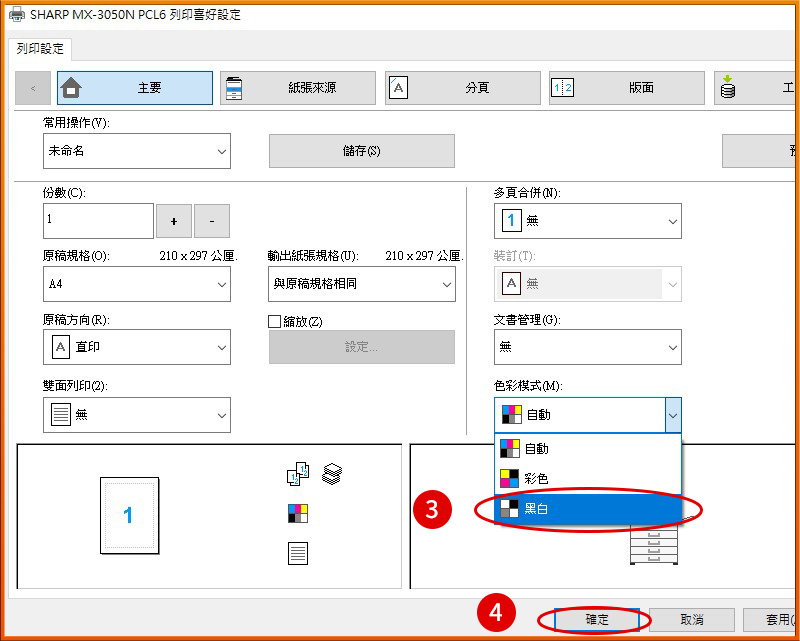Click the printer cassette graphic in the right preview
The width and height of the screenshot is (800, 641).
click(654, 545)
